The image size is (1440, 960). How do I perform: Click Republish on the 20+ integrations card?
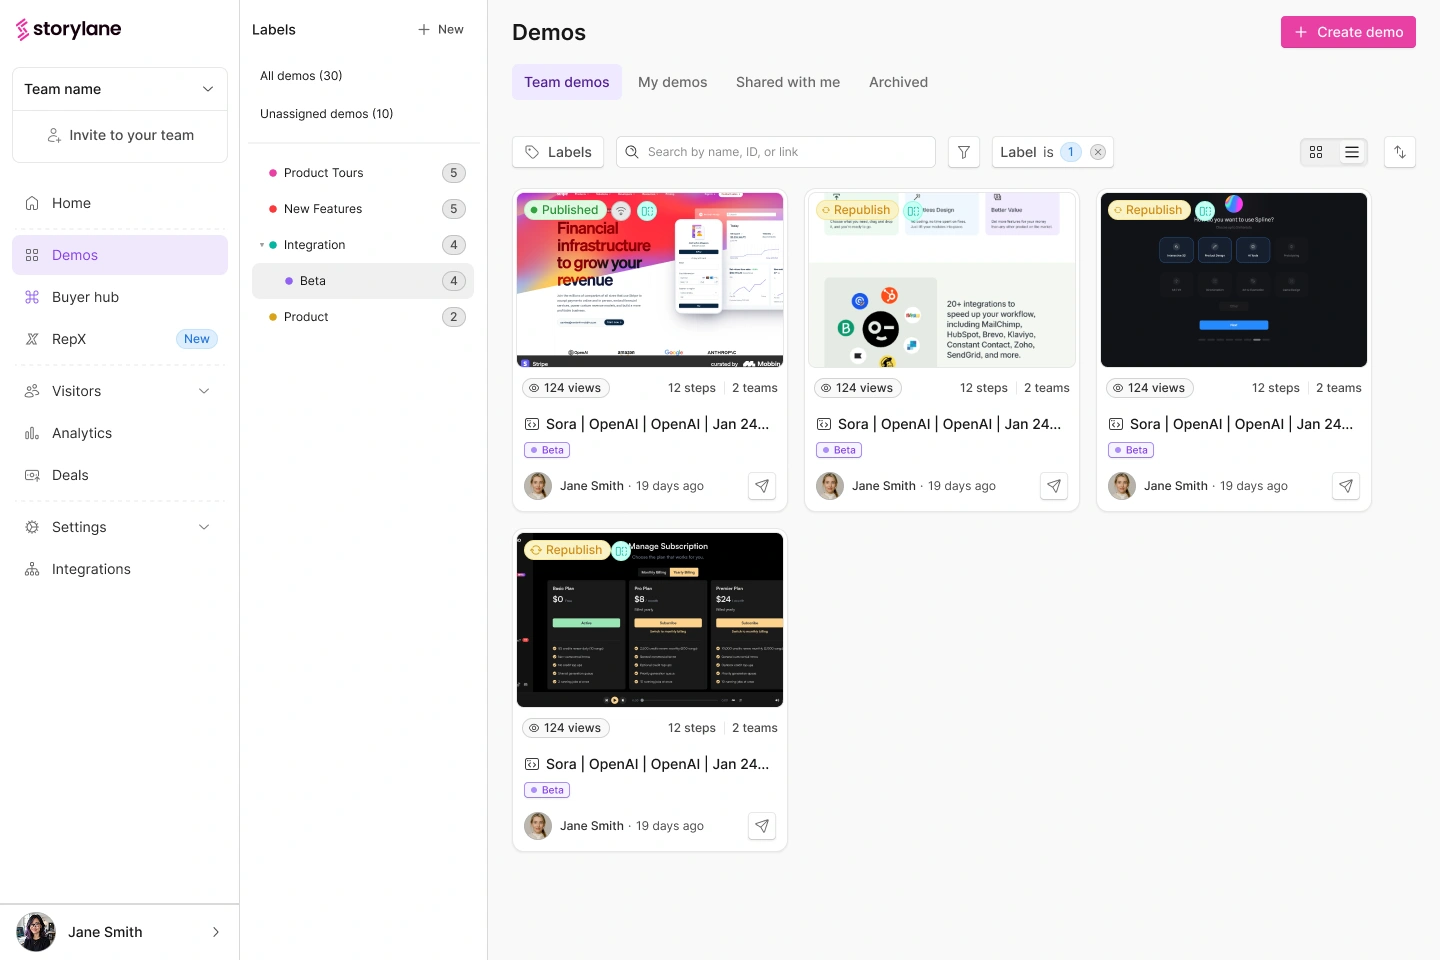click(855, 210)
